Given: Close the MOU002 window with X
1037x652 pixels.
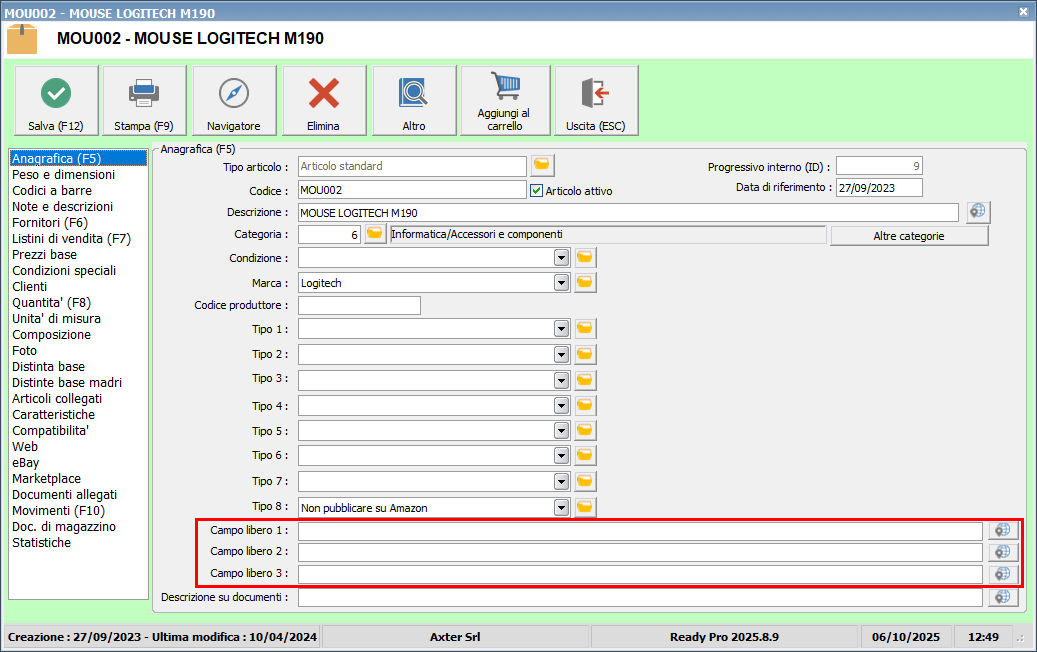Looking at the screenshot, I should 1023,11.
